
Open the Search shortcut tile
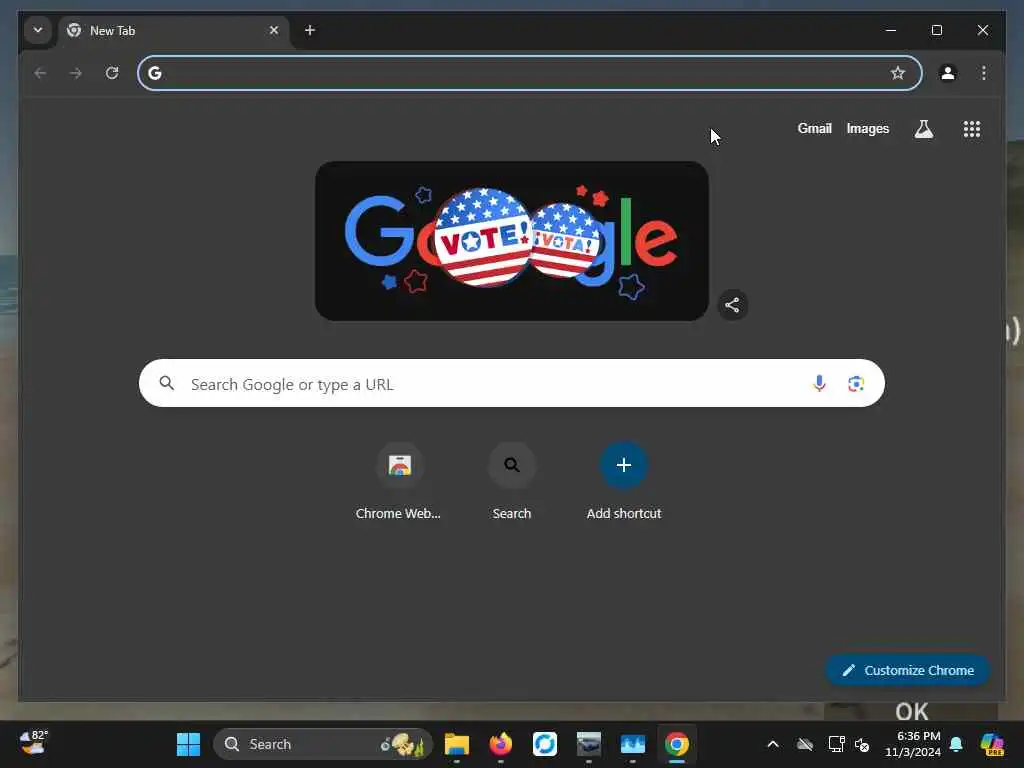click(511, 482)
